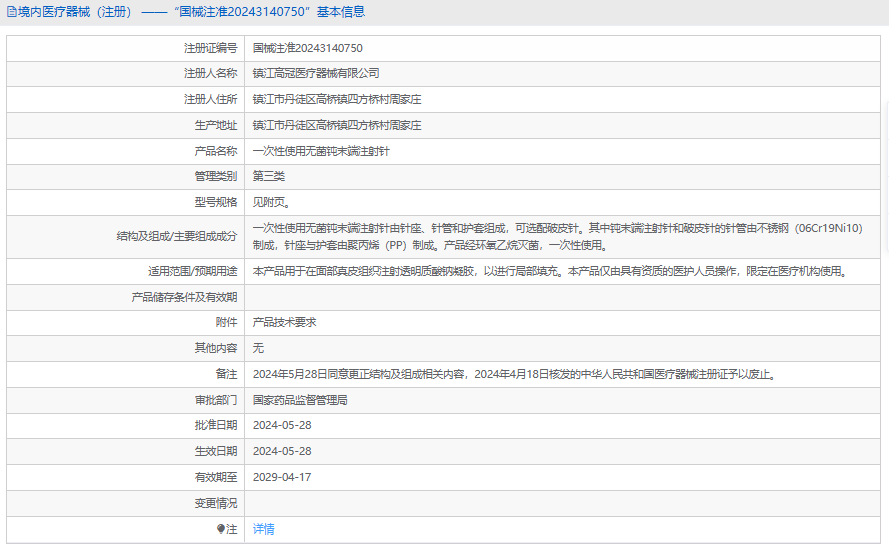The image size is (889, 549).
Task: Click the 变更情况 label
Action: tap(216, 504)
